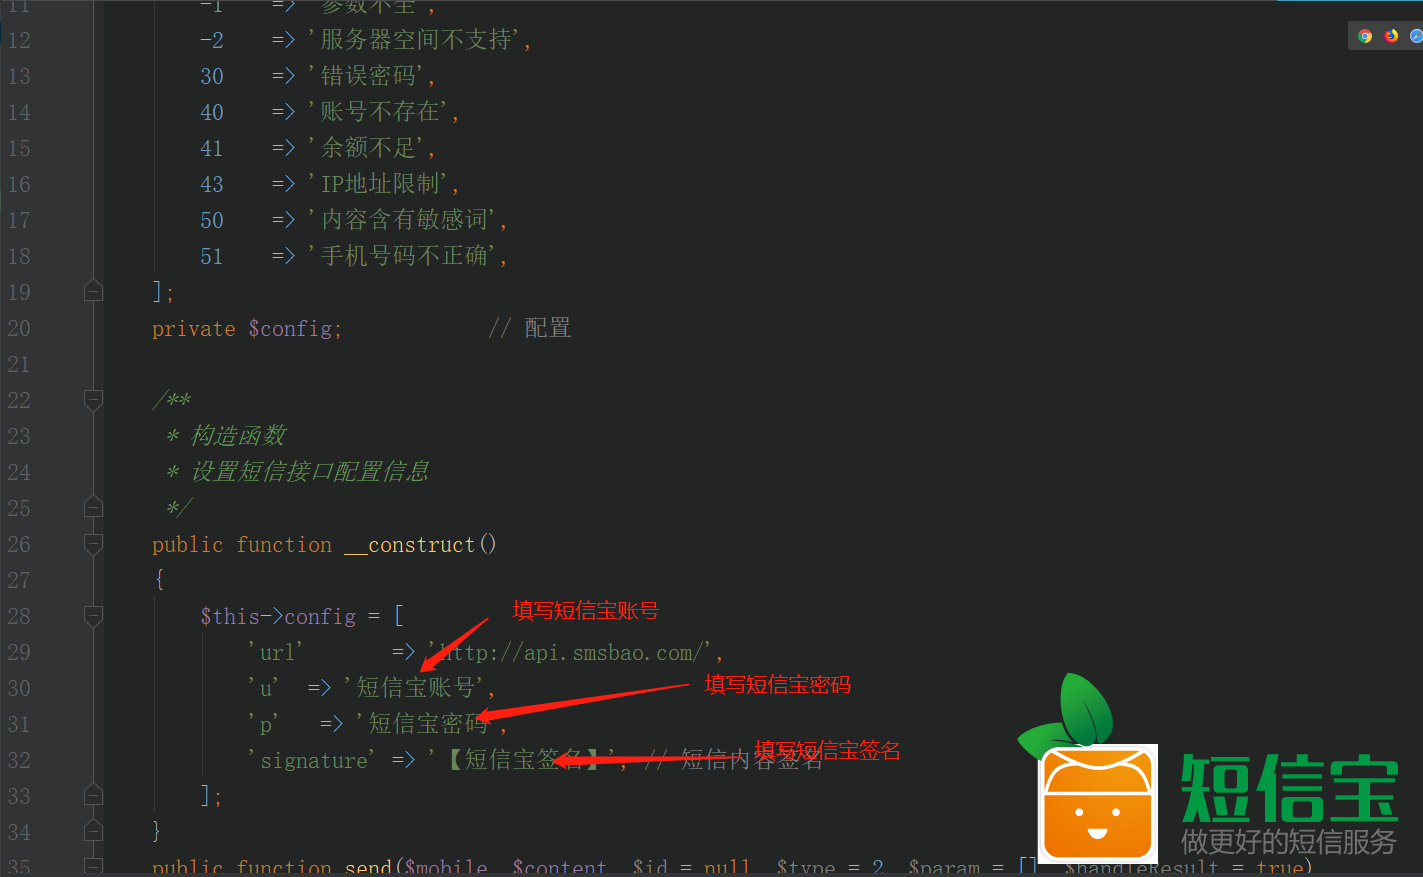Fold the send function at line 35
1423x877 pixels.
point(93,866)
